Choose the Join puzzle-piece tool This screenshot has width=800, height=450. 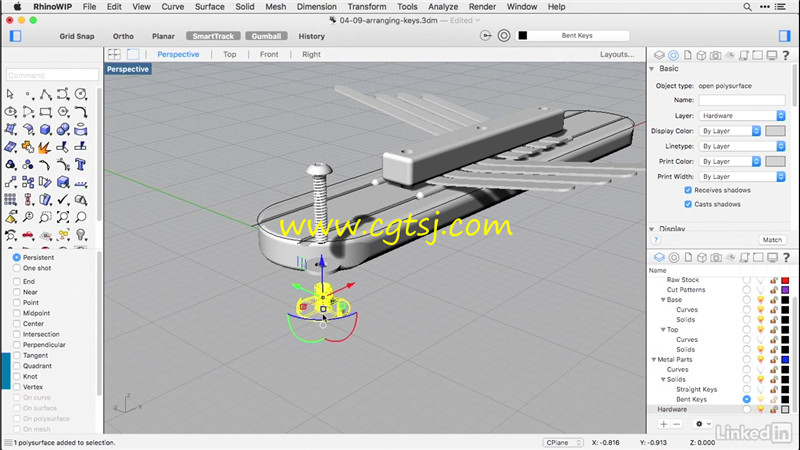(28, 147)
